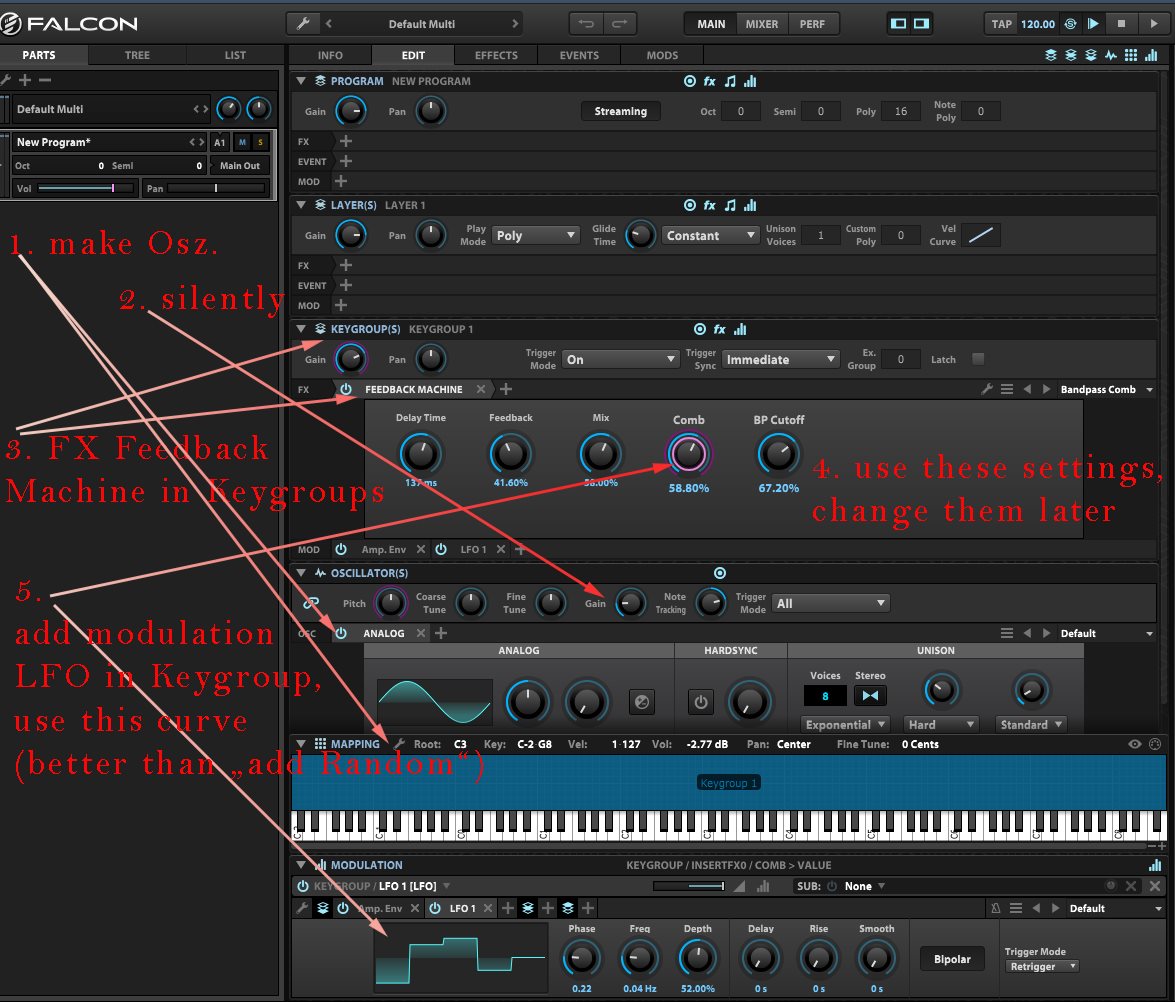Open SUB None dropdown
The width and height of the screenshot is (1175, 1002).
pyautogui.click(x=865, y=886)
